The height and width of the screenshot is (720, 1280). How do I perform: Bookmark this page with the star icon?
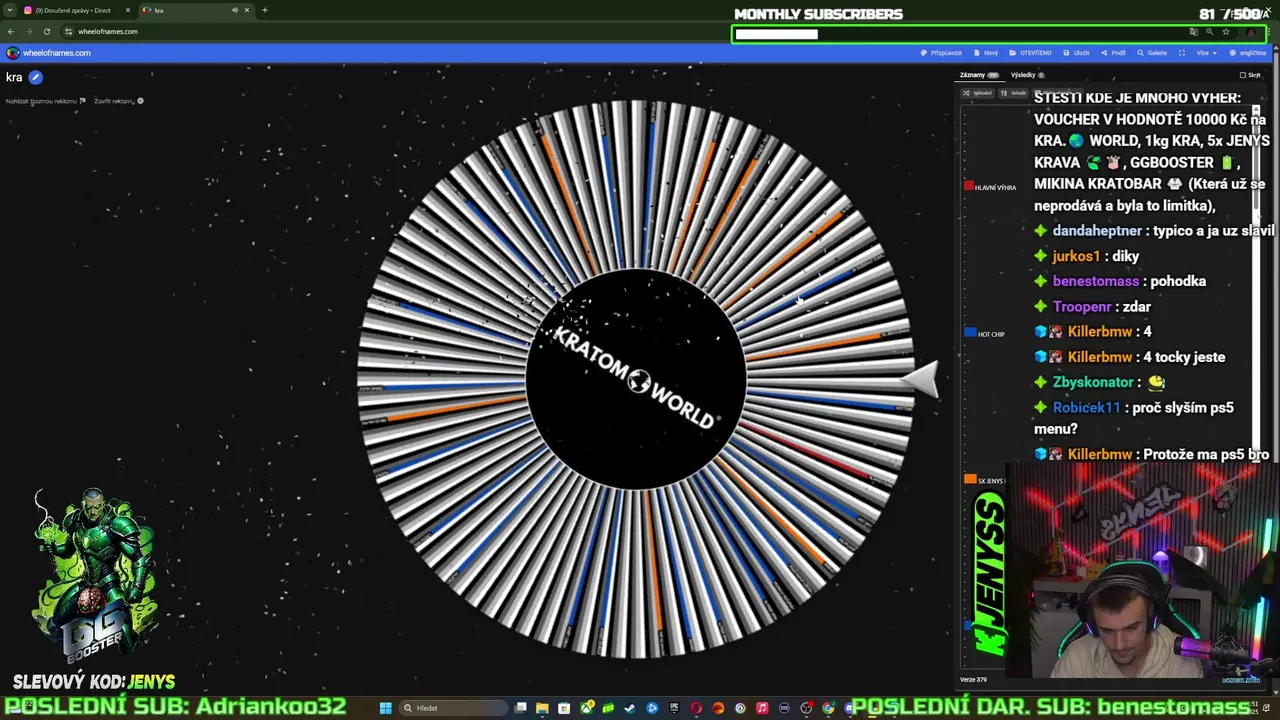pos(1226,32)
